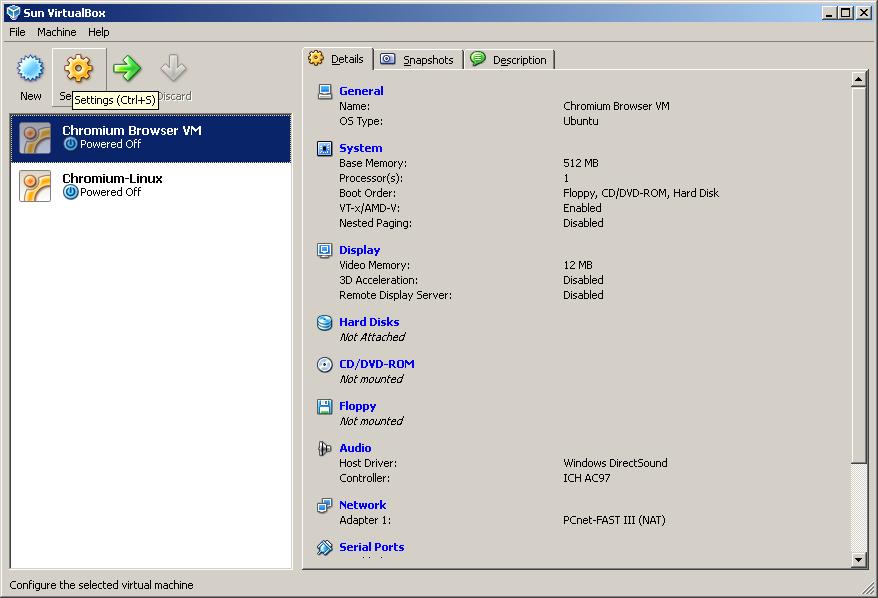Click the '12 MB' video memory value
Viewport: 878px width, 598px height.
(x=577, y=265)
